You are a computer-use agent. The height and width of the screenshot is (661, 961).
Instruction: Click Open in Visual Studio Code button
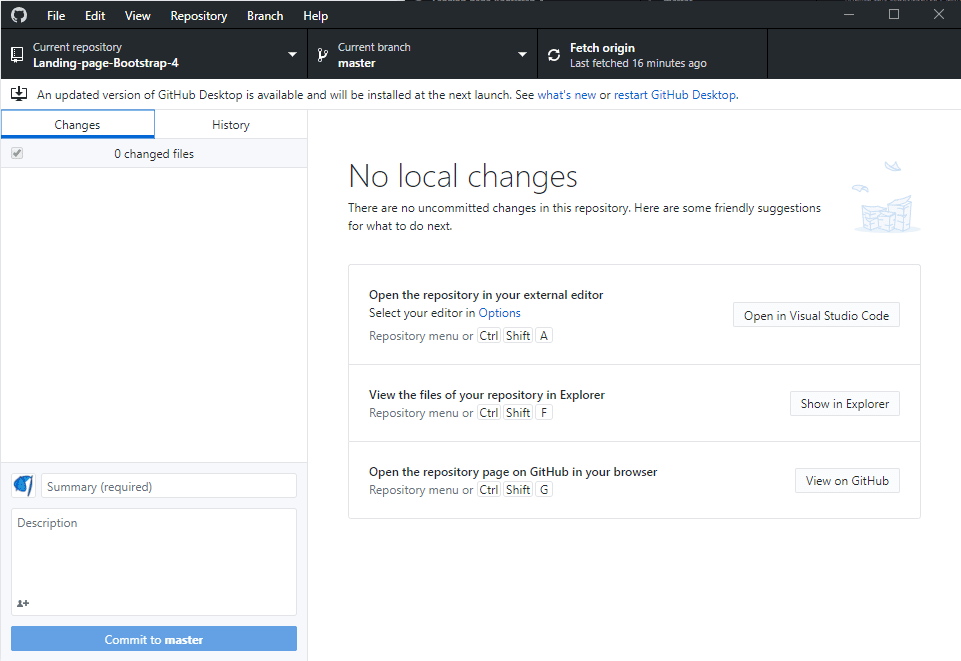[816, 315]
